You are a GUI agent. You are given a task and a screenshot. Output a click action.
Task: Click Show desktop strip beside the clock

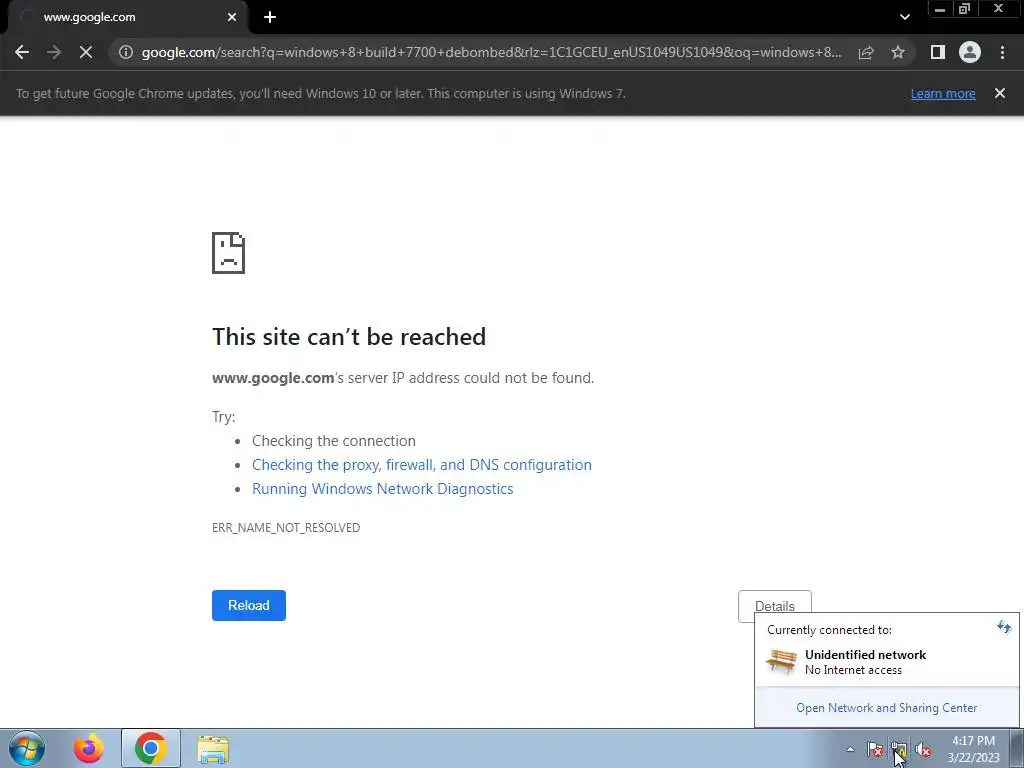1016,748
